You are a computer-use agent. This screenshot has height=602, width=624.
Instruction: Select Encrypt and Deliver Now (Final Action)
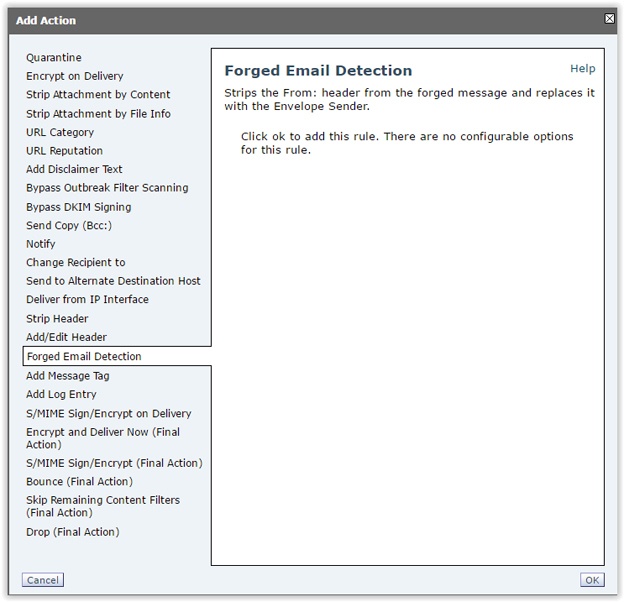coord(103,438)
